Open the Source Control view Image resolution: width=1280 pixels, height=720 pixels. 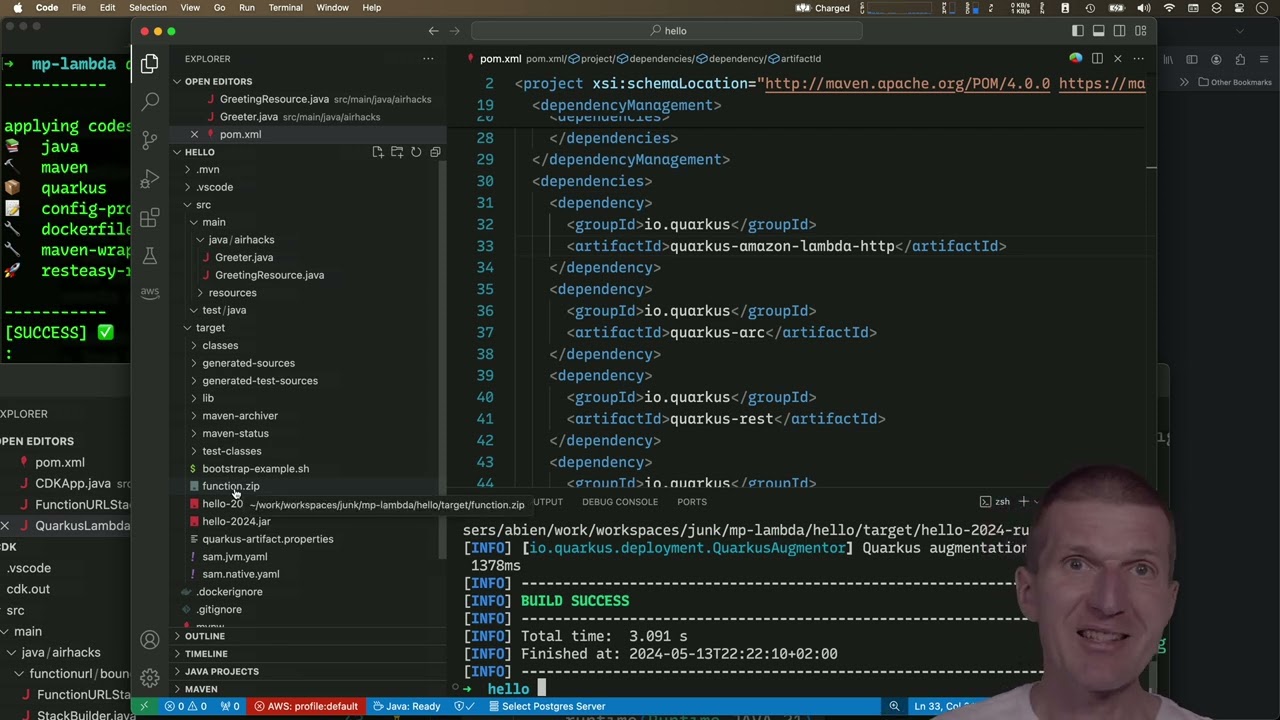tap(150, 140)
